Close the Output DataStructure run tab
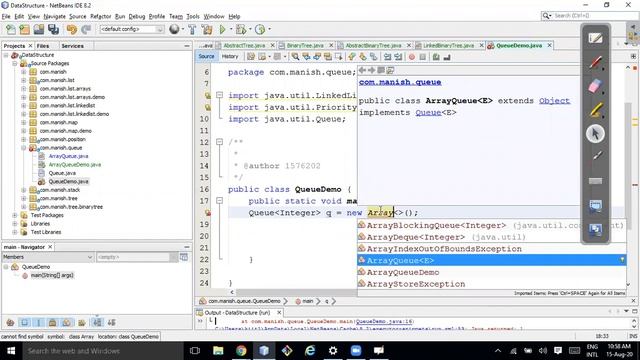Image resolution: width=640 pixels, height=360 pixels. [x=279, y=313]
